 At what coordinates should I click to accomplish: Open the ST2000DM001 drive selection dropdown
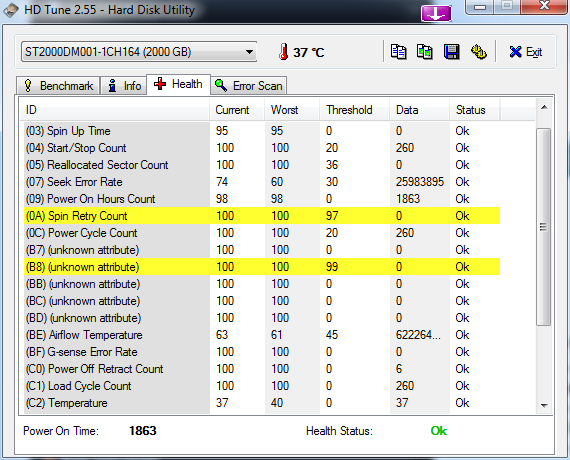click(x=139, y=52)
